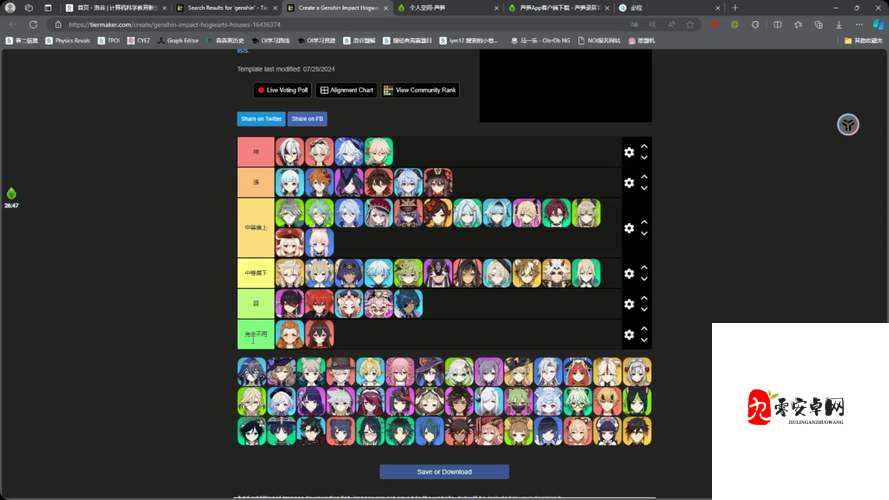Click the Share on FB button
This screenshot has height=500, width=889.
click(307, 119)
